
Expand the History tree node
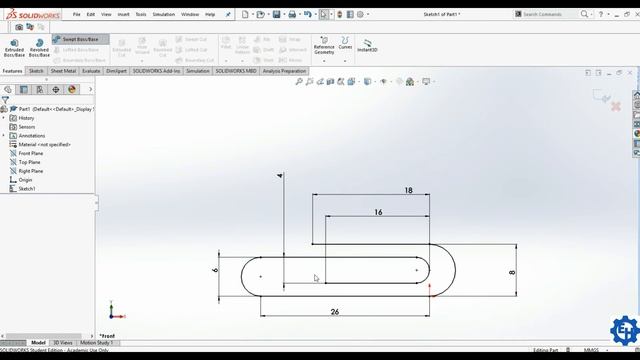pyautogui.click(x=4, y=118)
